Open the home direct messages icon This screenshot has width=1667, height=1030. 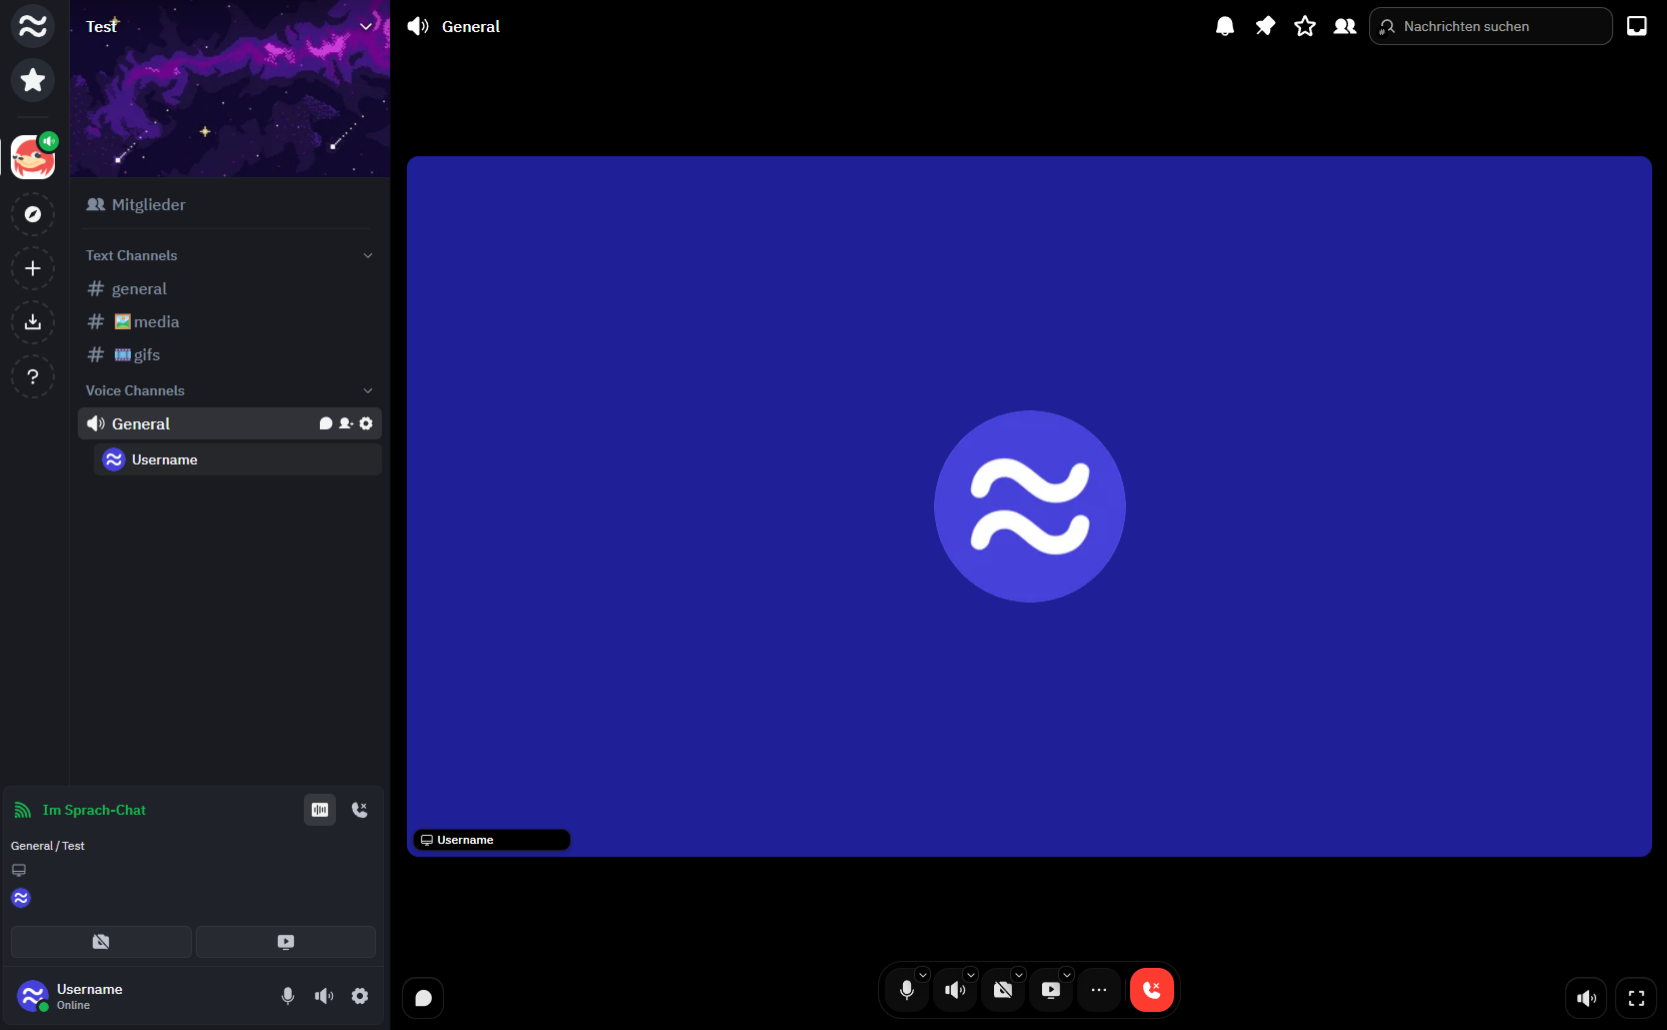coord(33,26)
